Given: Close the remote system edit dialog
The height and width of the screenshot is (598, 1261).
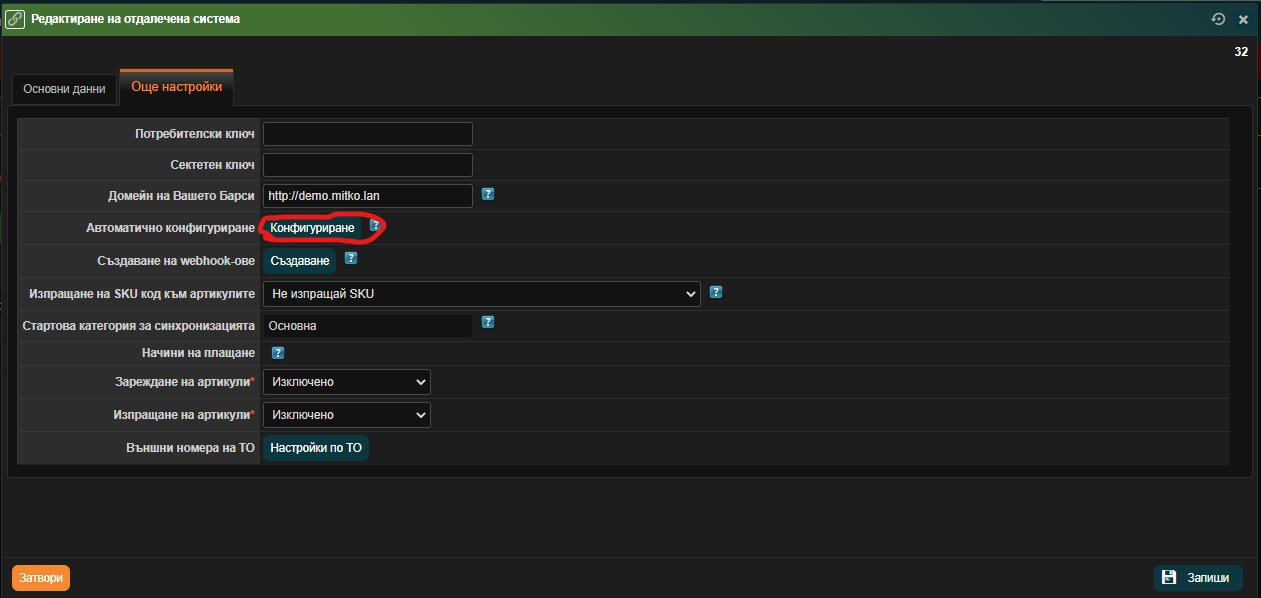Looking at the screenshot, I should click(x=1243, y=19).
